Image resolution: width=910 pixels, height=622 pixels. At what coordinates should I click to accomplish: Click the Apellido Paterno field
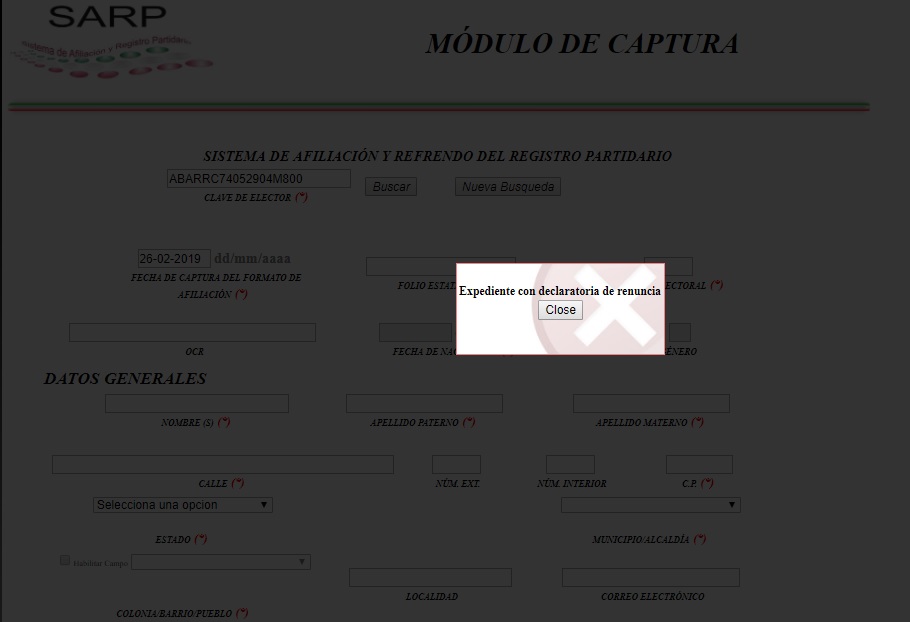coord(424,404)
